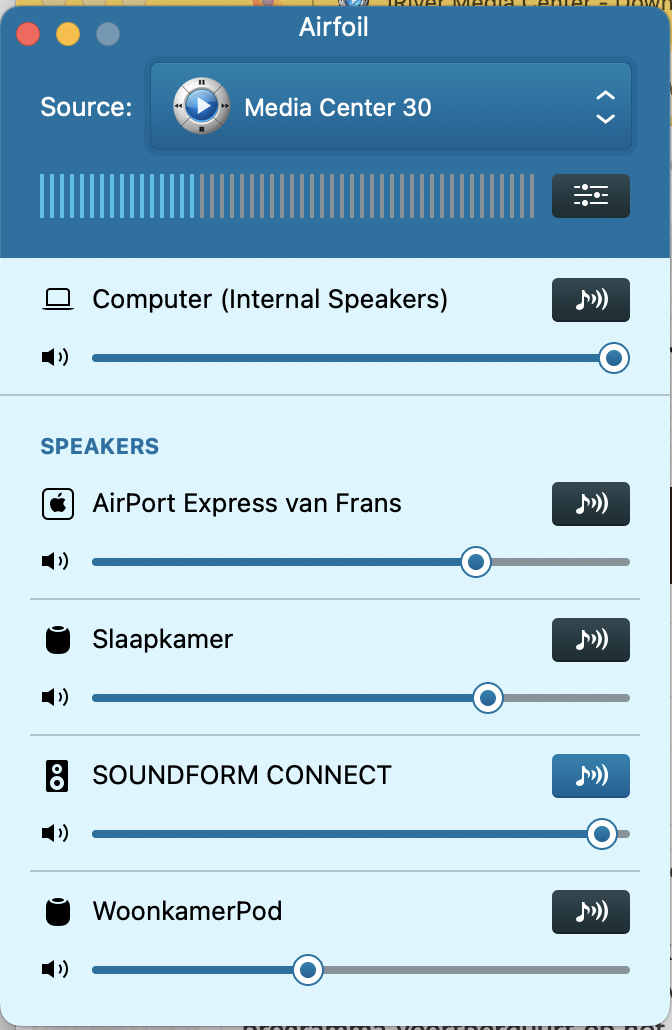Click the Slaapkamer HomePod icon
Screen dimensions: 672x1030
coord(58,640)
